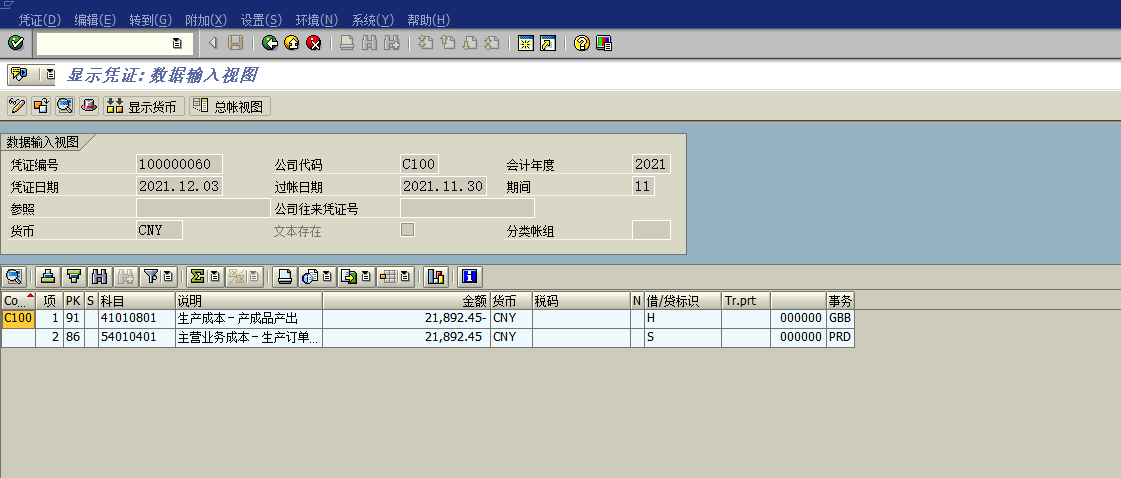Click the 过帐日期 field 2021.11.30
1121x478 pixels.
tap(443, 186)
